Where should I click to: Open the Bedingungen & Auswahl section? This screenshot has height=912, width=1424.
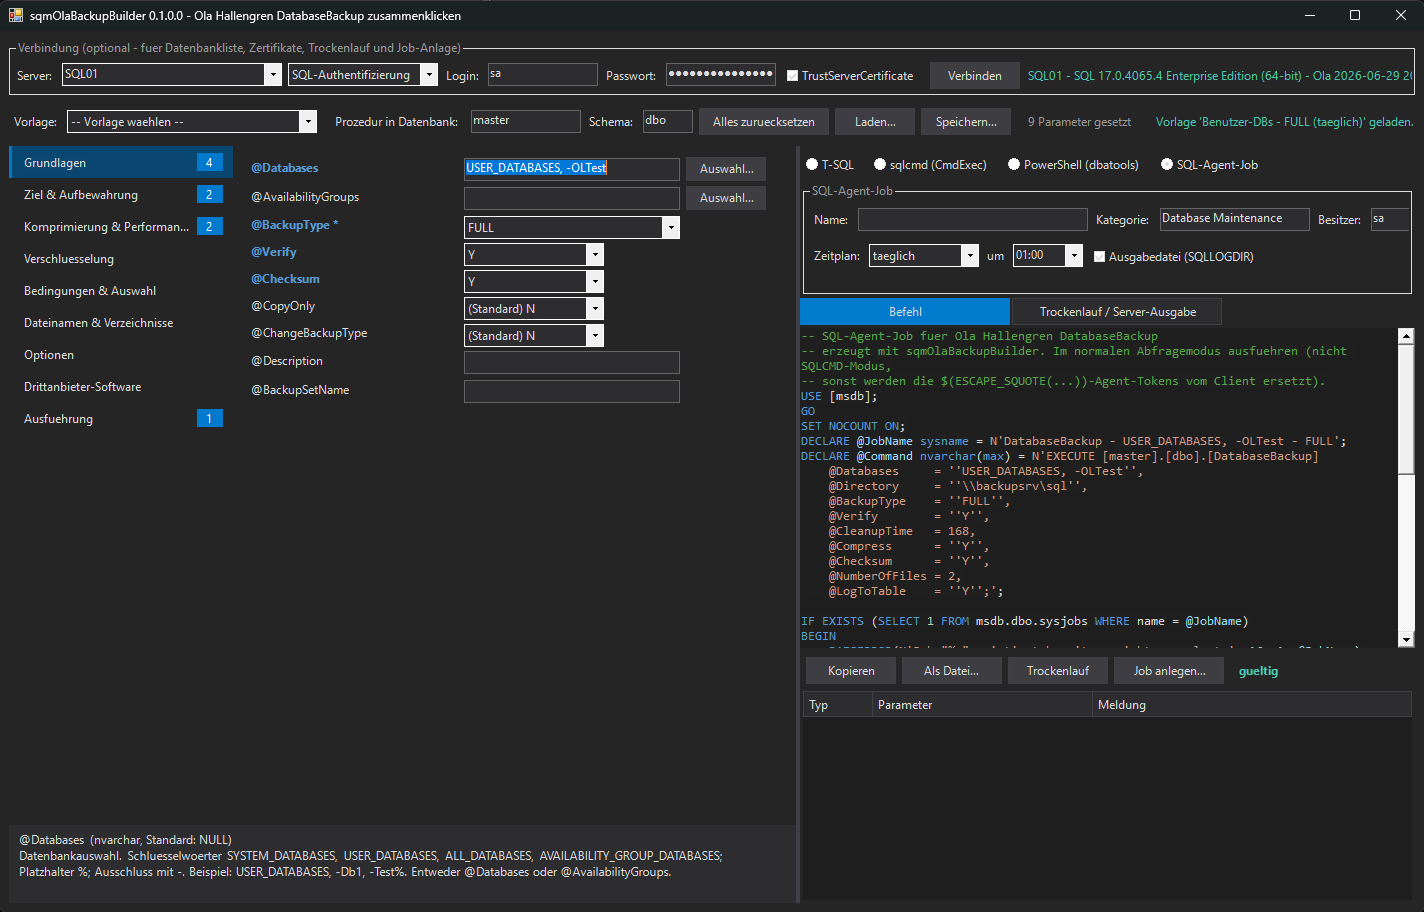(120, 290)
